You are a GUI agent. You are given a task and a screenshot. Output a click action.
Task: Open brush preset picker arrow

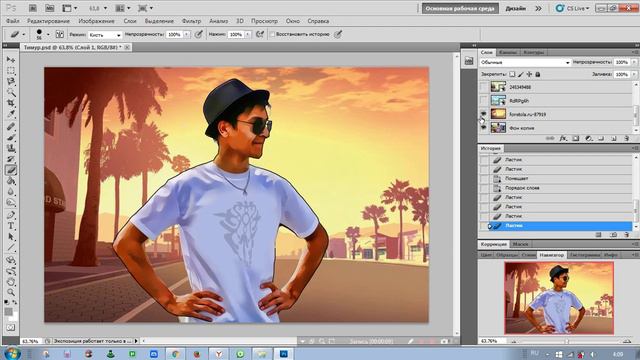tap(48, 34)
